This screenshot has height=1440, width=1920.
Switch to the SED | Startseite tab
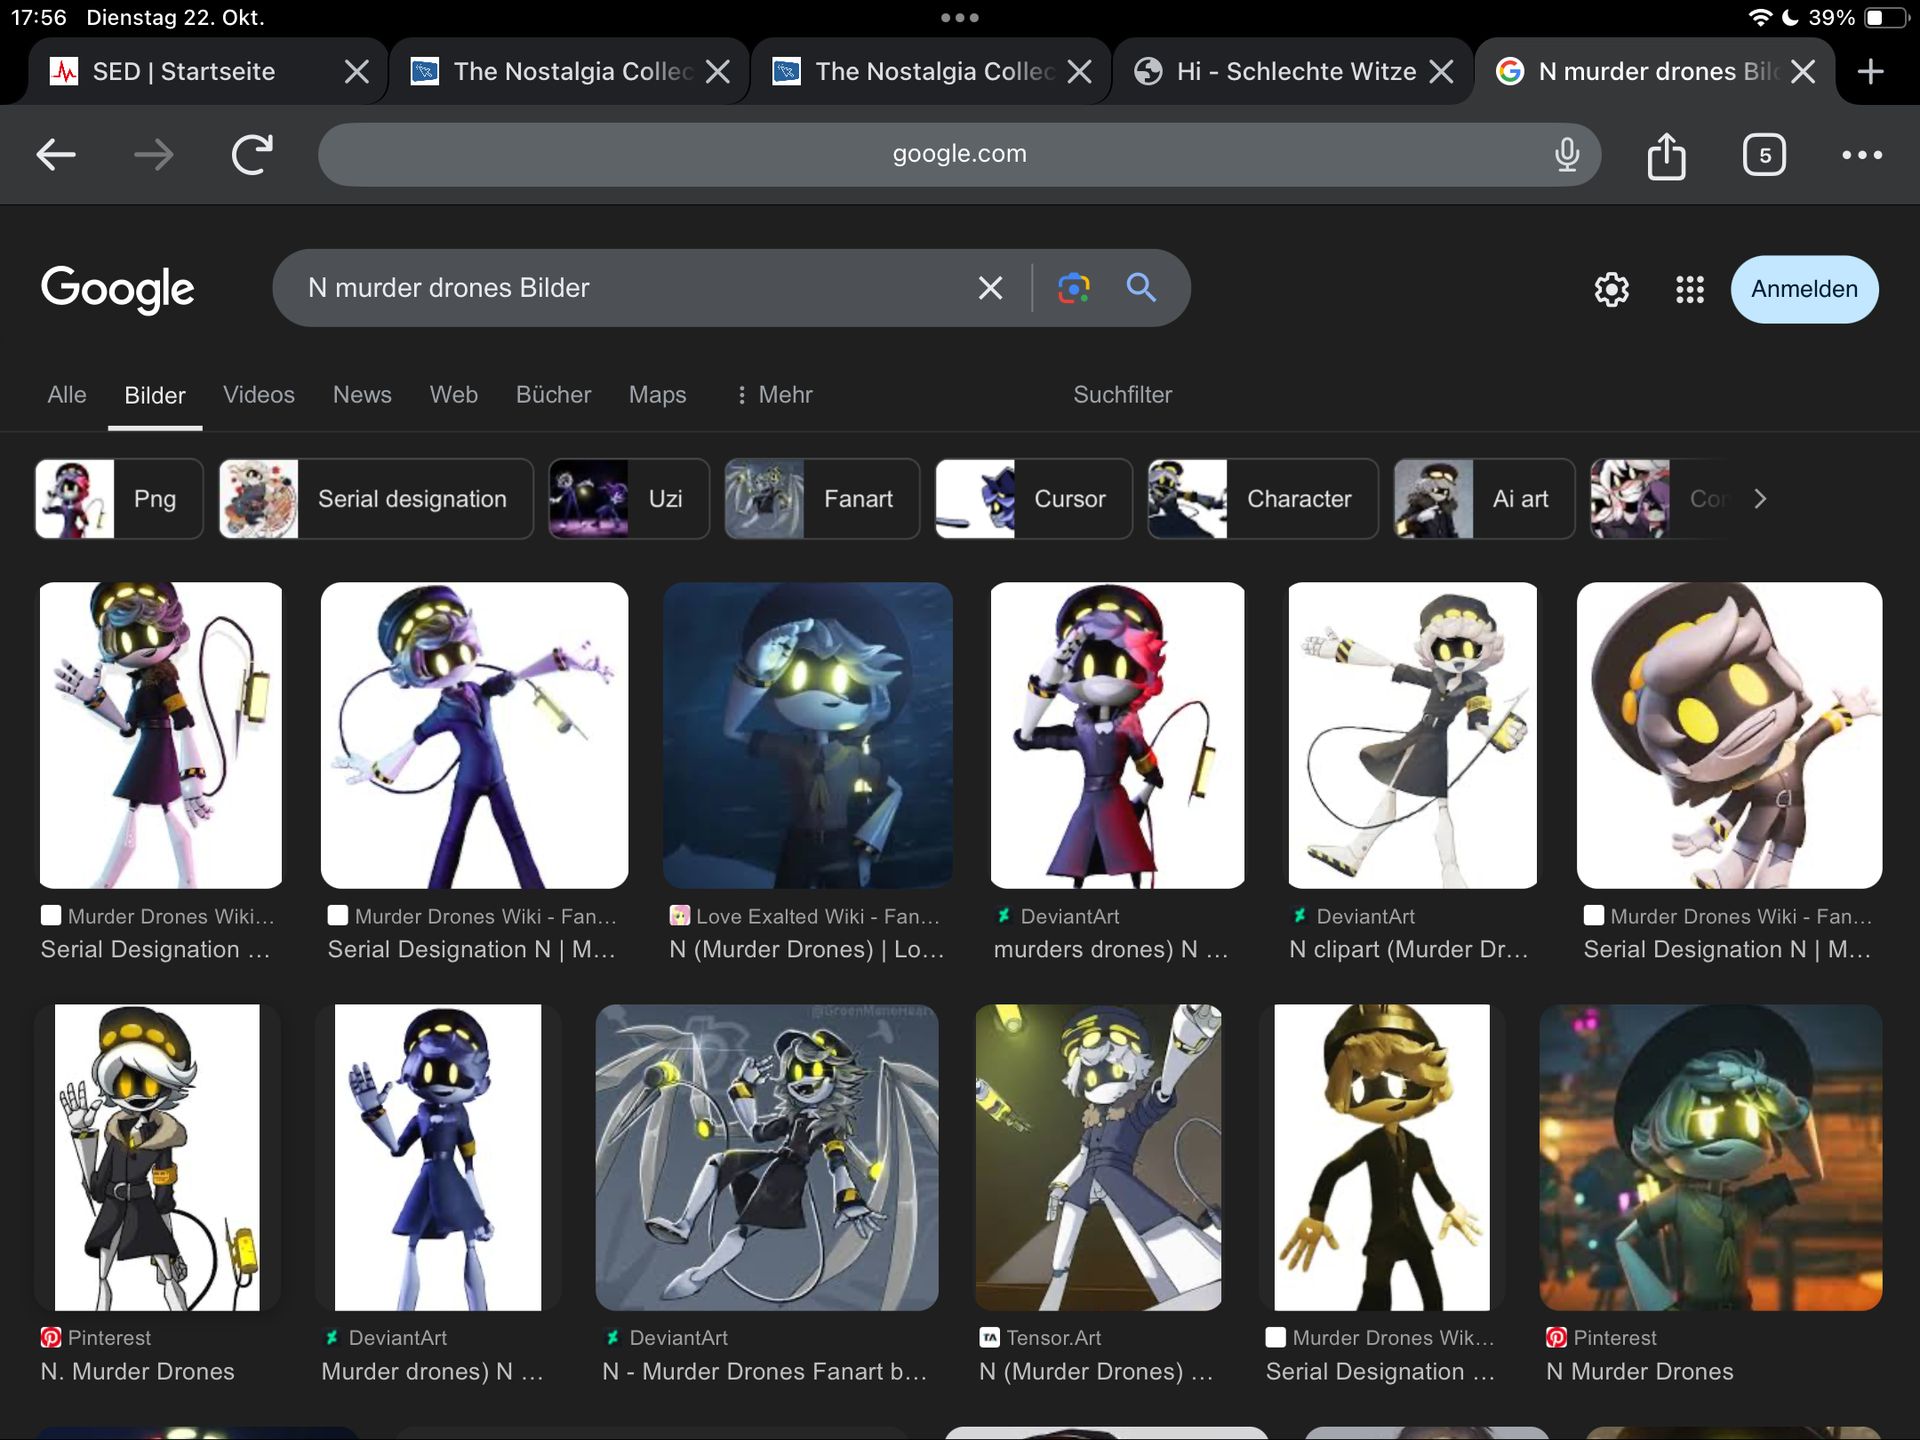(x=184, y=72)
